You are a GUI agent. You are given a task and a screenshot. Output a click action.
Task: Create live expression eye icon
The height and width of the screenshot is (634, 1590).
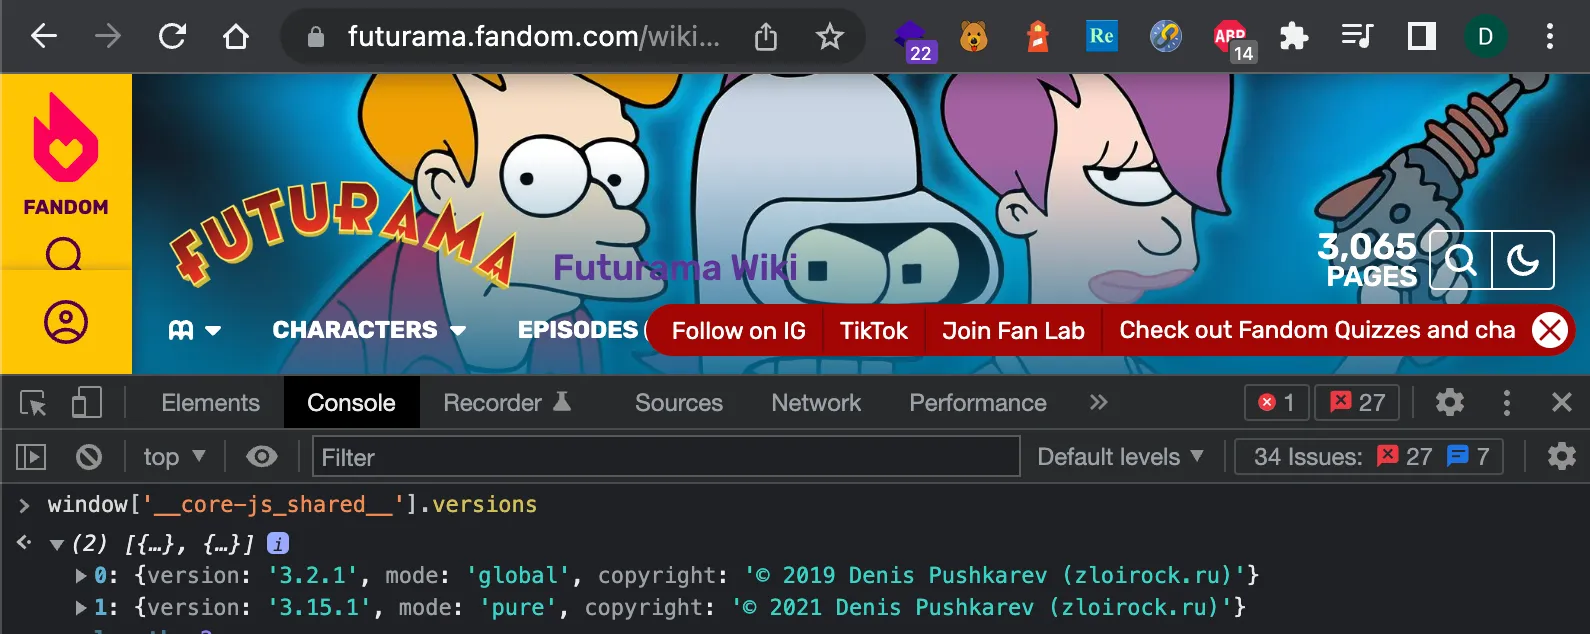pyautogui.click(x=262, y=457)
